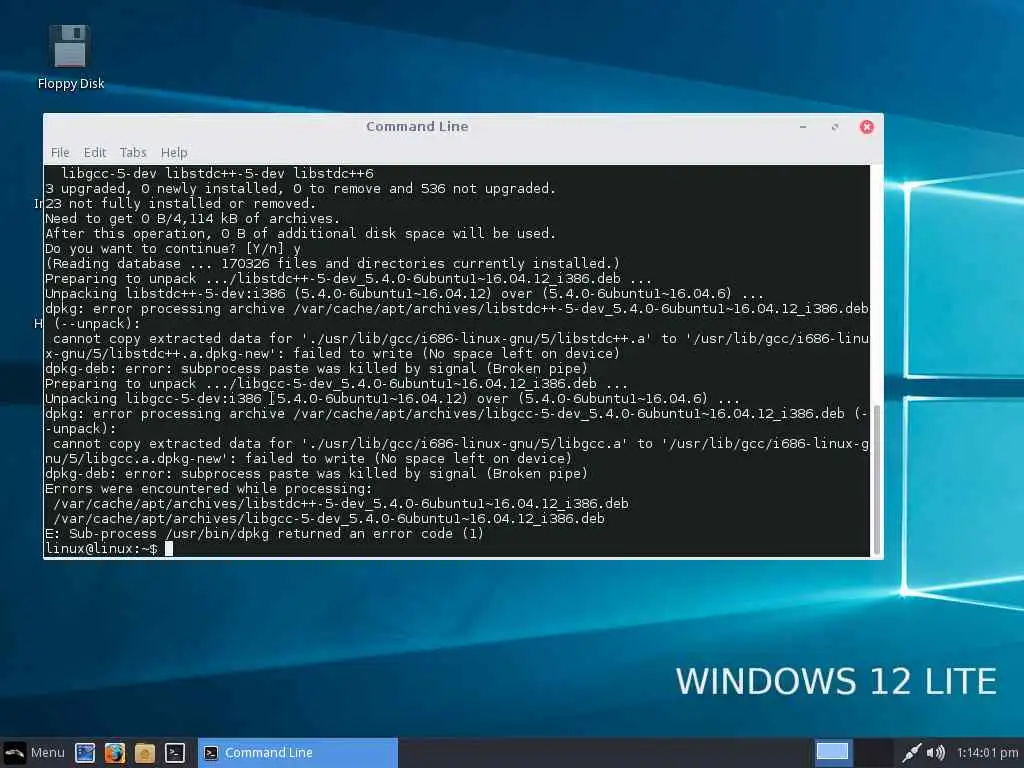Screen dimensions: 1024x768
Task: Open the file manager folder icon
Action: click(145, 753)
